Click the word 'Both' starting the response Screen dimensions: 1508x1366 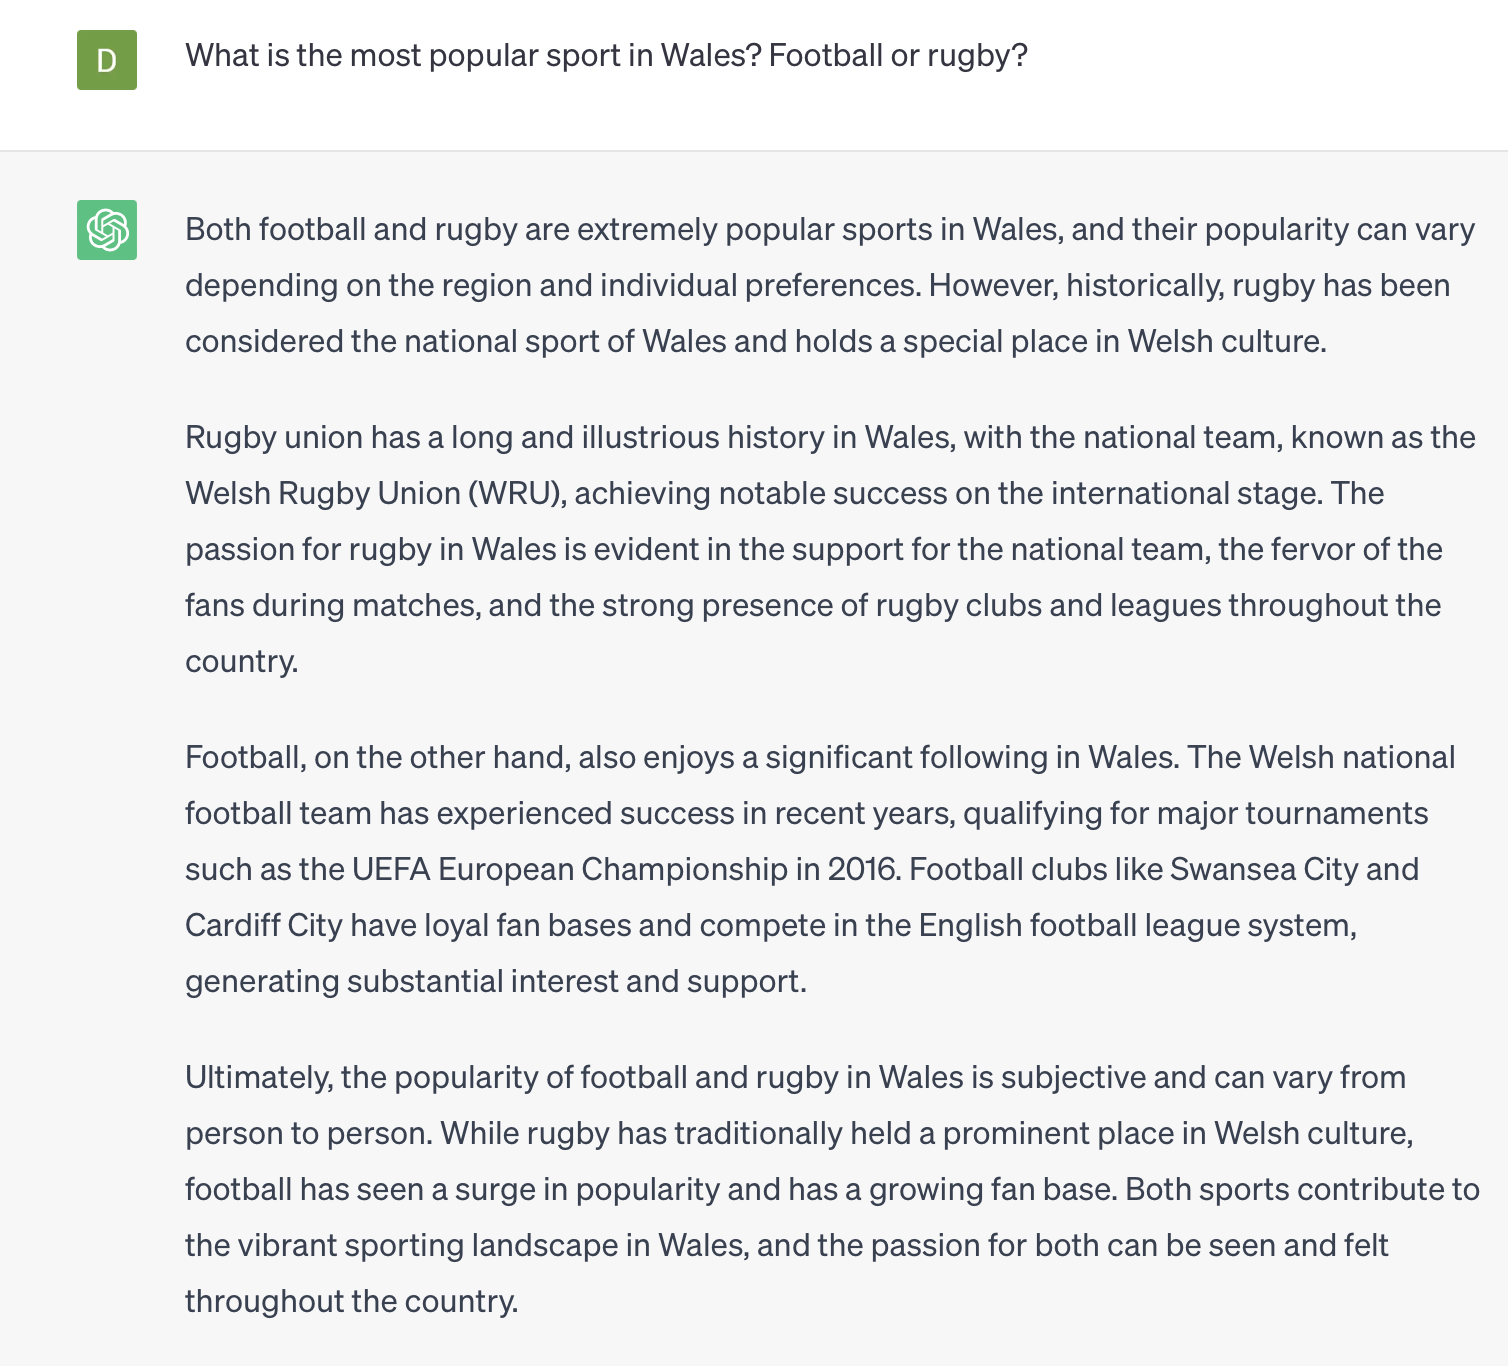point(218,229)
